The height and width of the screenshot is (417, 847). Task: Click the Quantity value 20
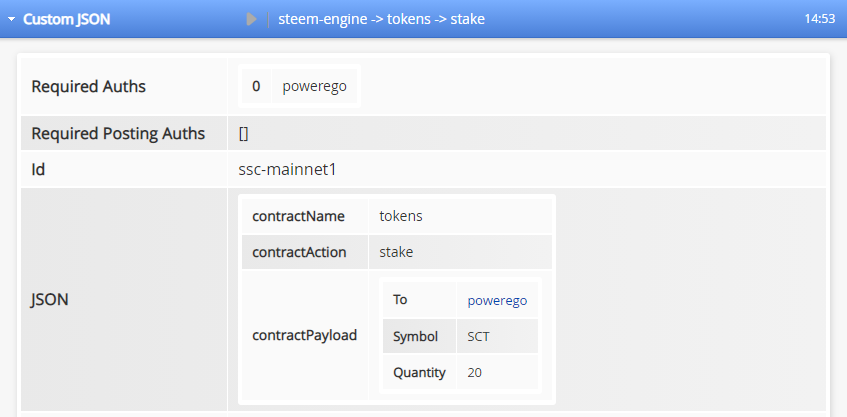coord(474,372)
